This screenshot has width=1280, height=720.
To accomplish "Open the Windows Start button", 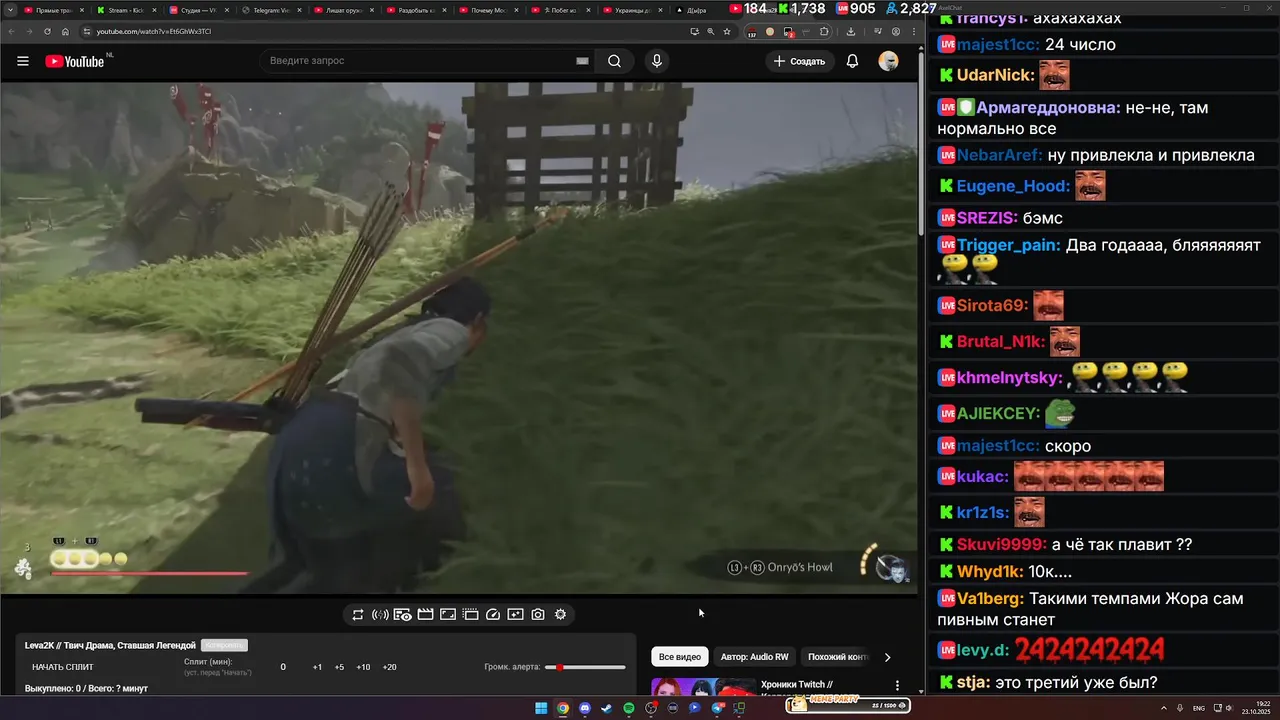I will pyautogui.click(x=541, y=708).
